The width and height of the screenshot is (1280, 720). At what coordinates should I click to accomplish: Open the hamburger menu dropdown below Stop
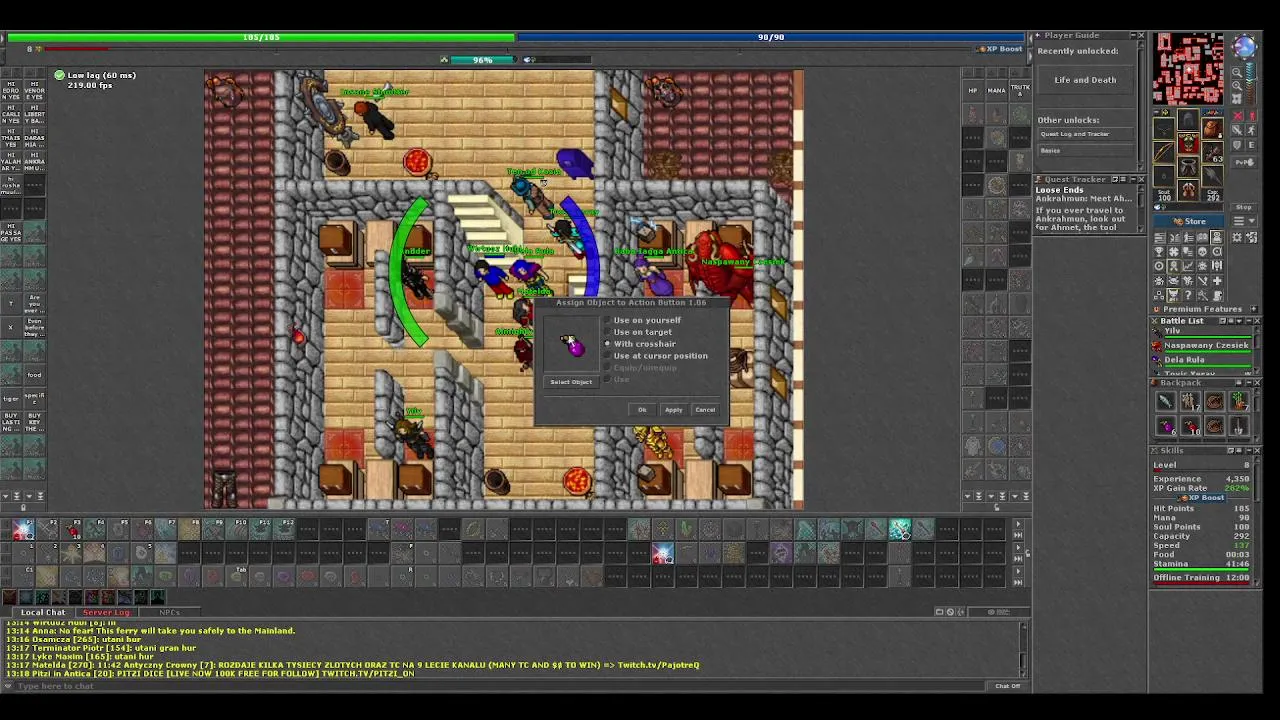pos(1244,221)
